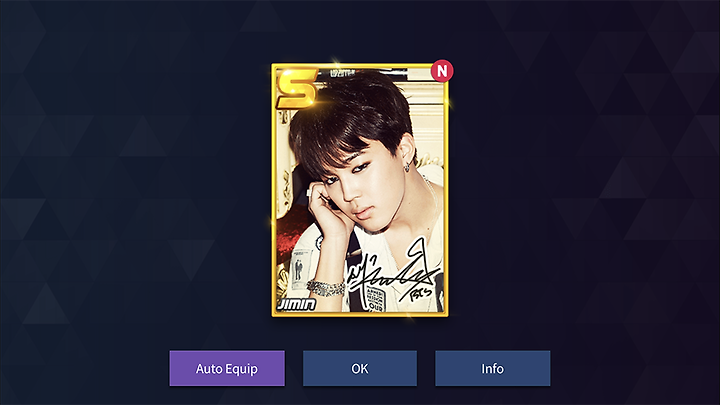Click the JIMIN name label on card
Viewport: 720px width, 405px height.
point(296,304)
